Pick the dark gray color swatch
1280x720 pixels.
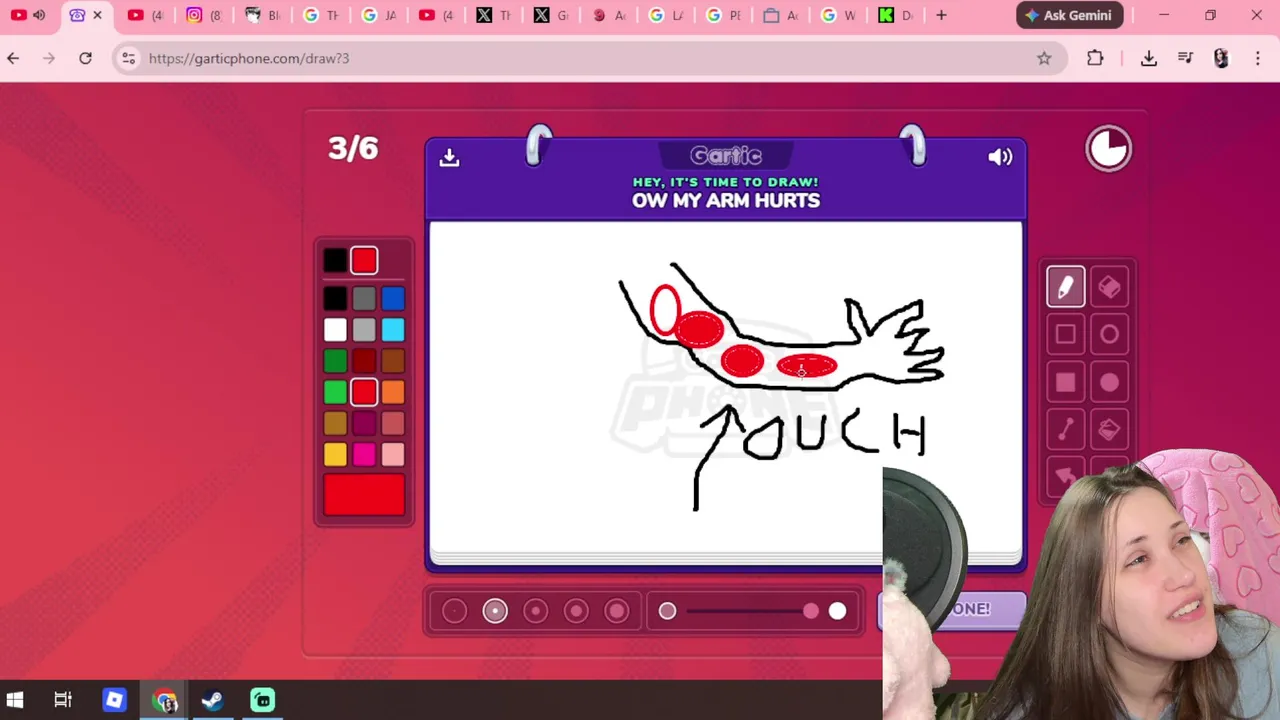tap(364, 298)
